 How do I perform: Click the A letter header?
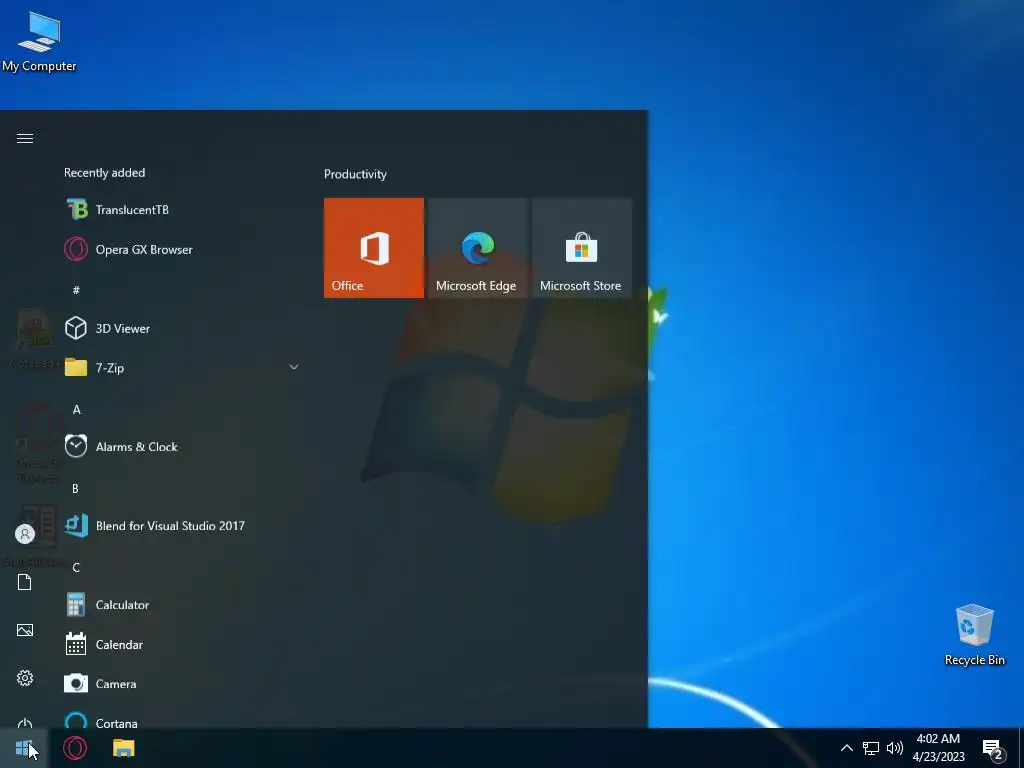76,409
